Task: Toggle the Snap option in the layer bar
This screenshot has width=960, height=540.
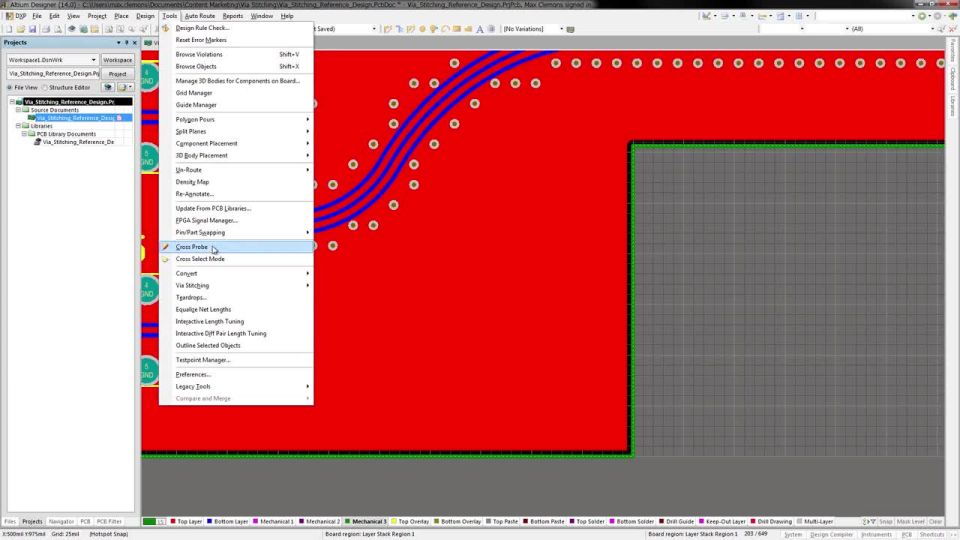Action: (885, 522)
